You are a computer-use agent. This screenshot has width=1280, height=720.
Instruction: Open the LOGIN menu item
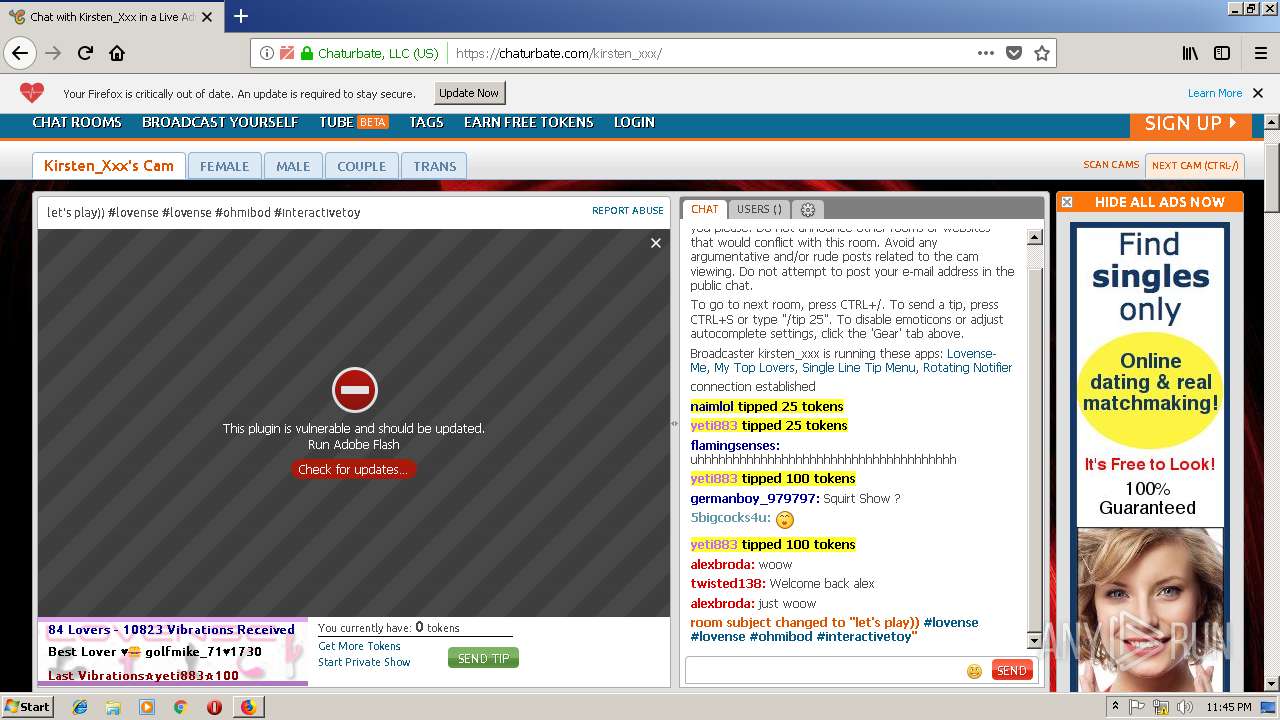tap(634, 122)
